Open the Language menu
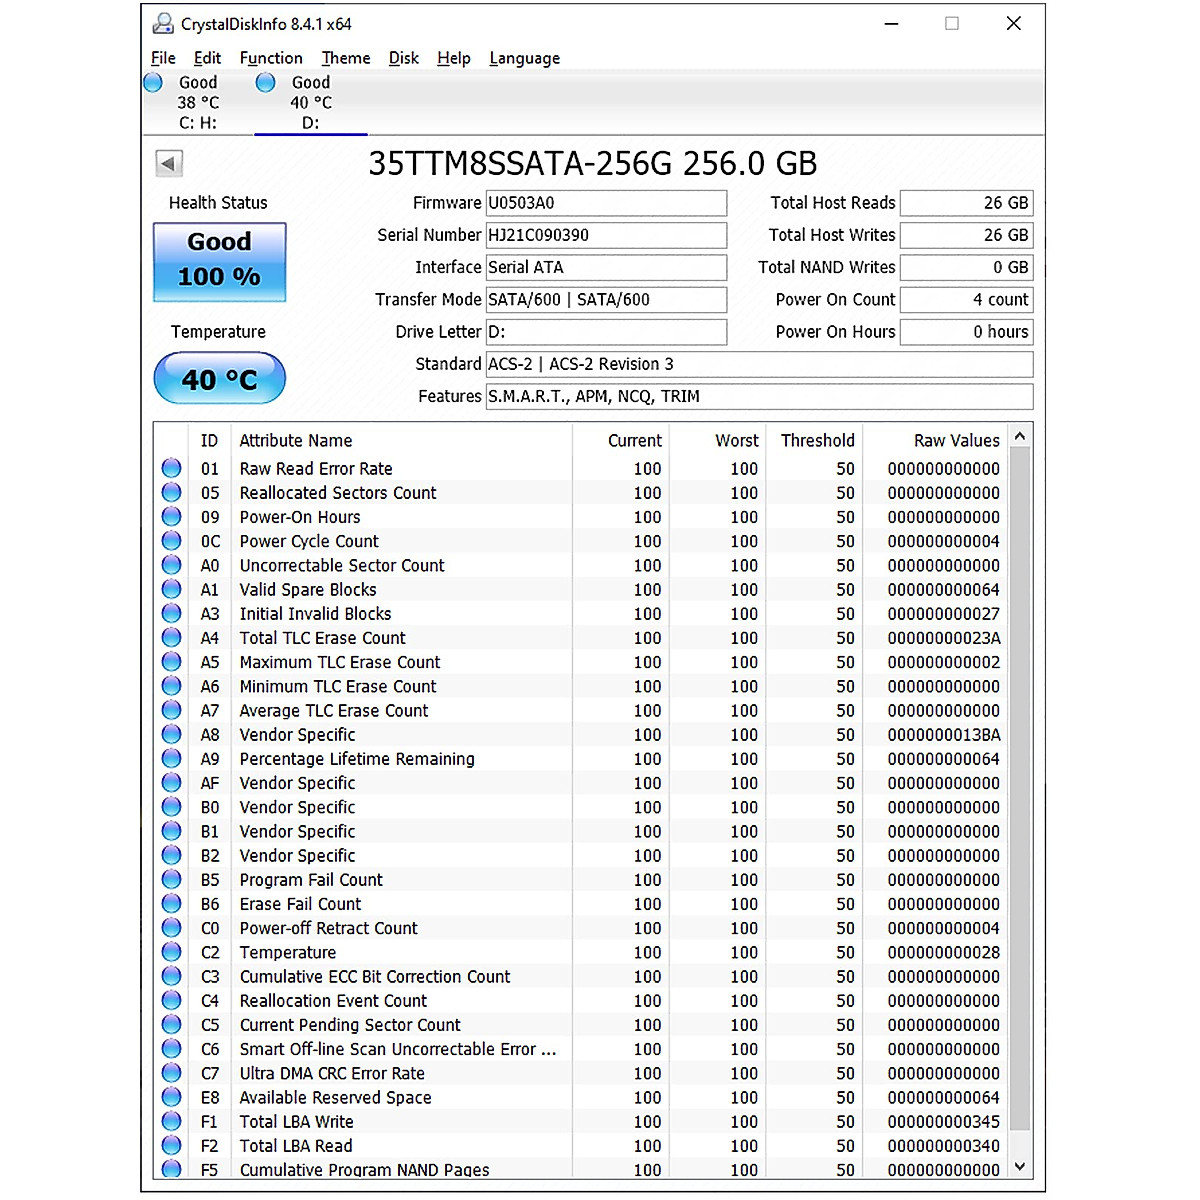This screenshot has width=1200, height=1200. 524,58
